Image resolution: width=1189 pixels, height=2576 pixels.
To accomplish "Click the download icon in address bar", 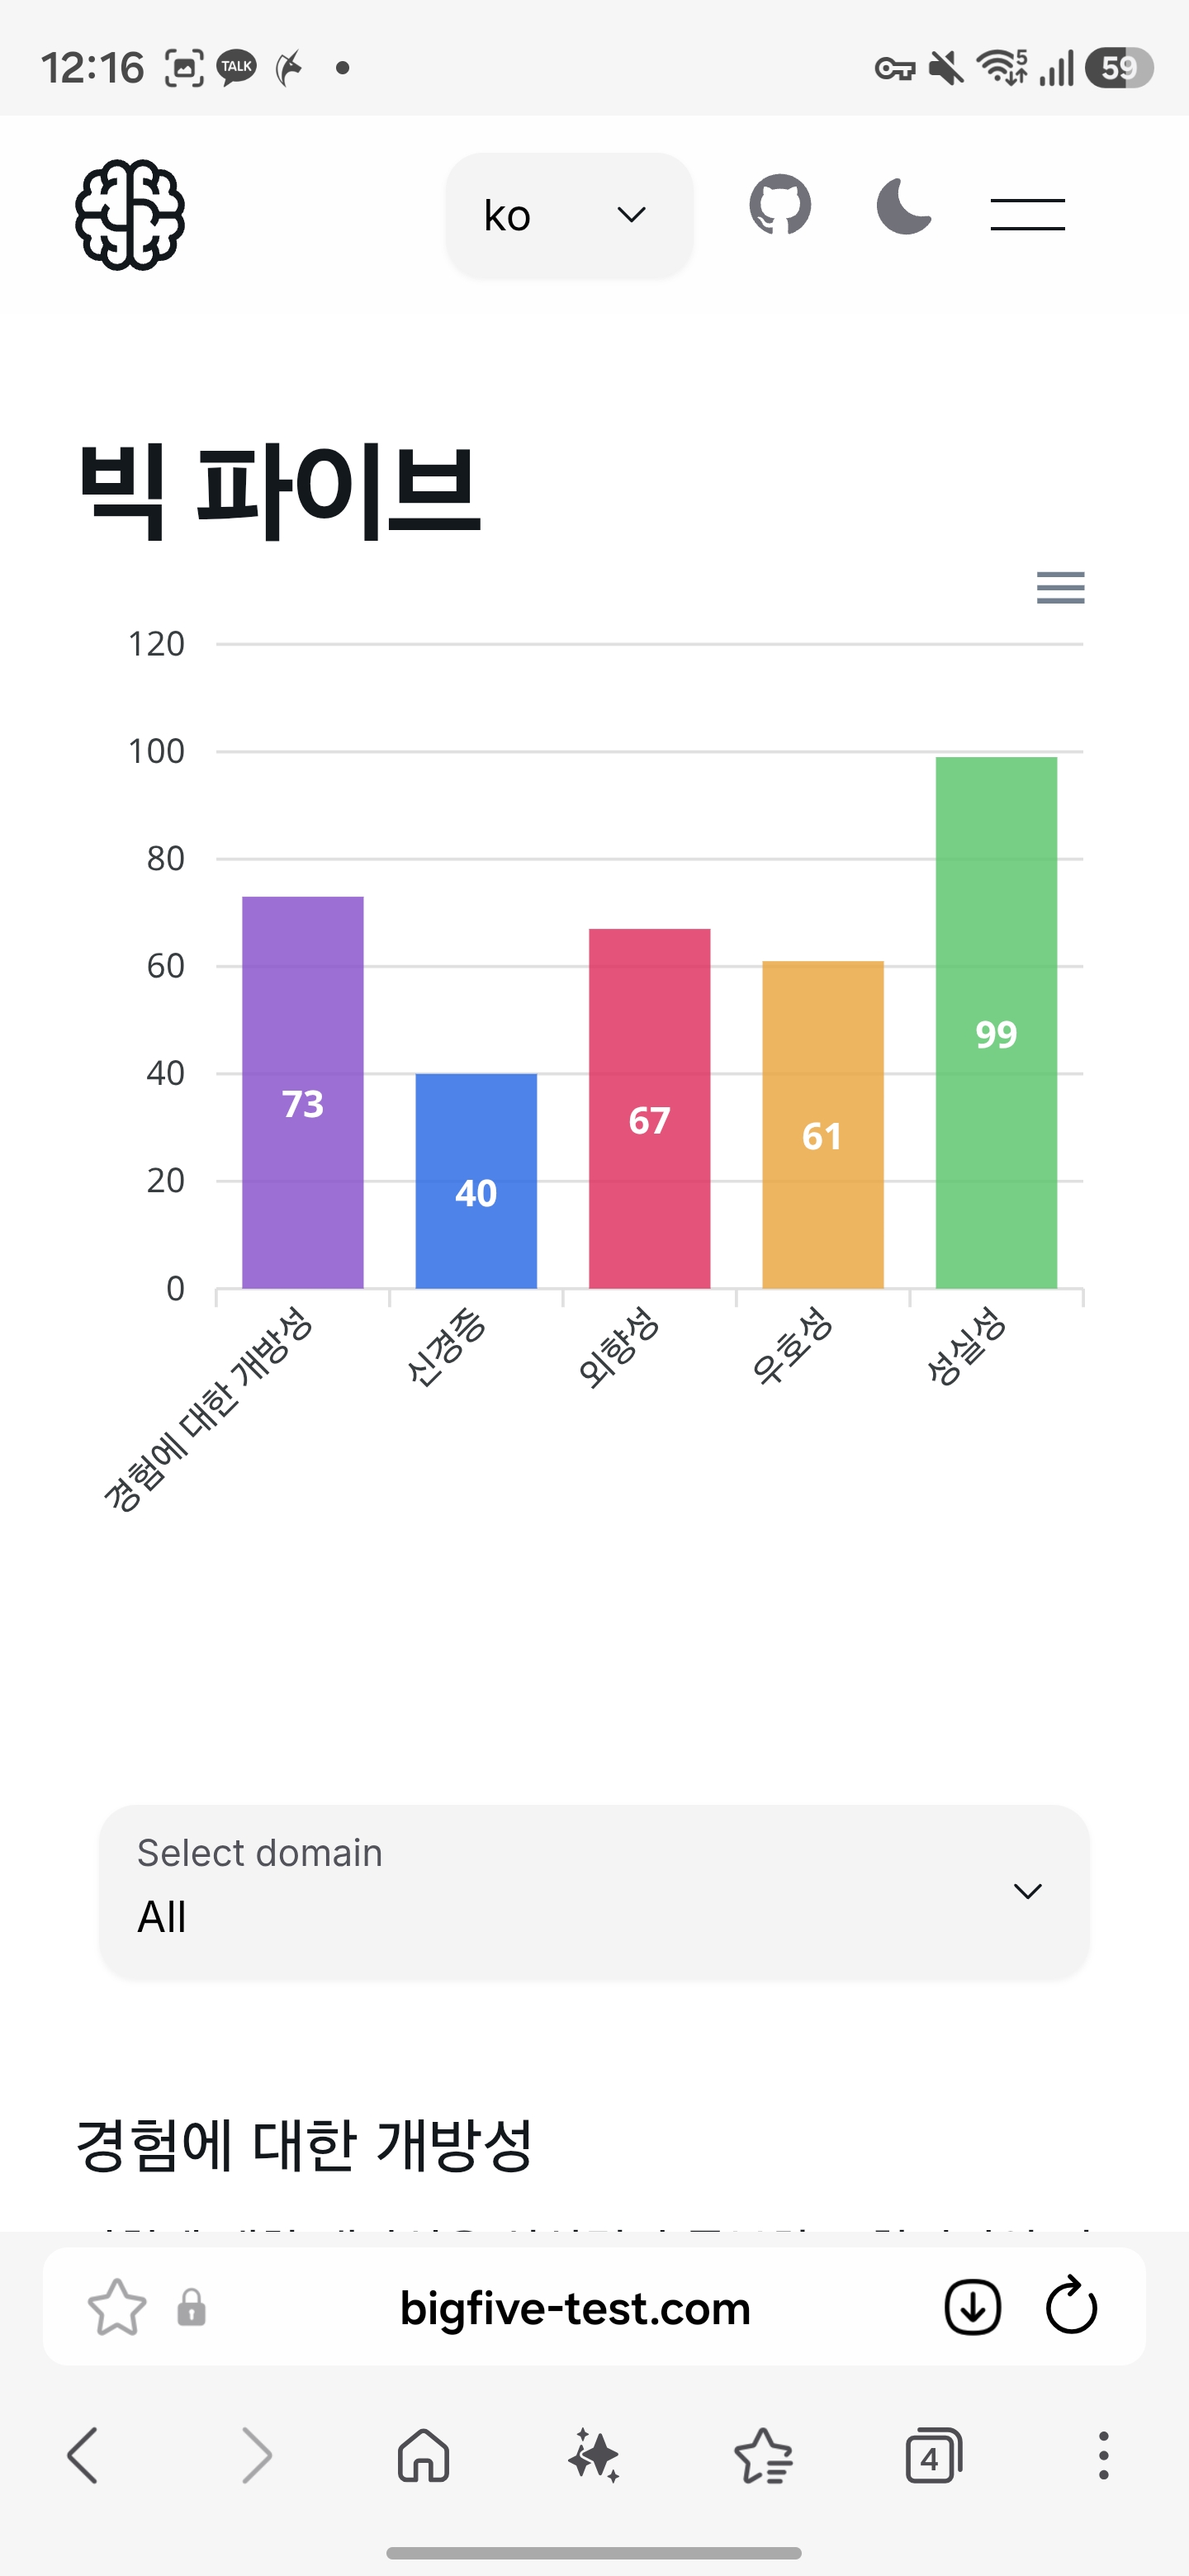I will (972, 2308).
